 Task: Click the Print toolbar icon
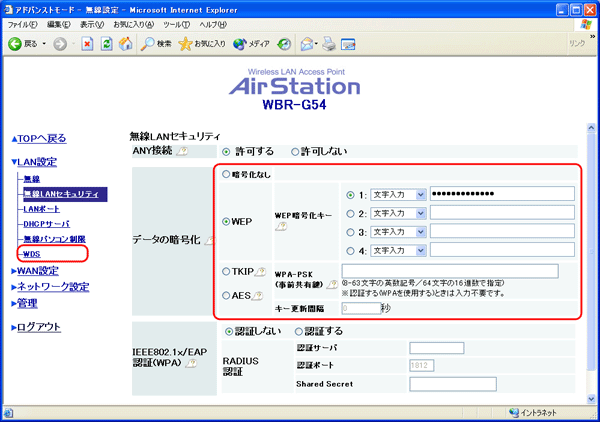[329, 44]
